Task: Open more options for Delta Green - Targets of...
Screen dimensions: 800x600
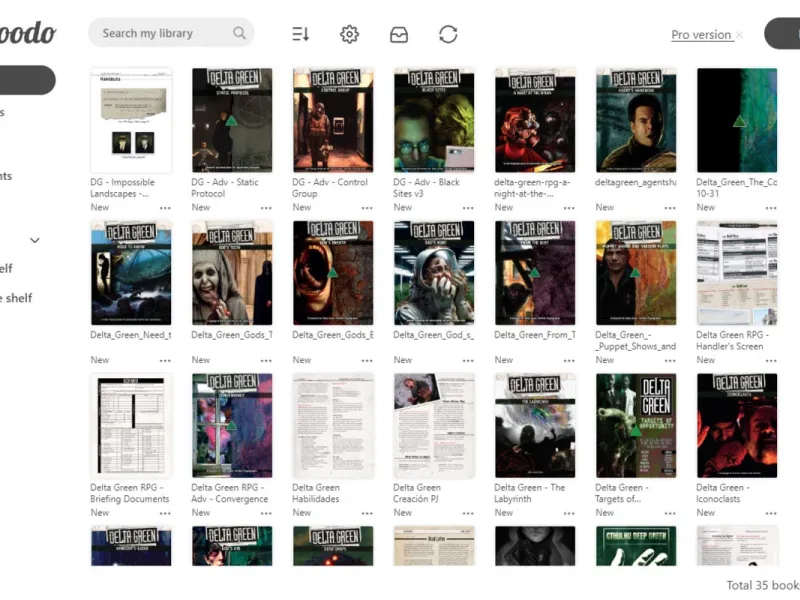Action: [670, 513]
